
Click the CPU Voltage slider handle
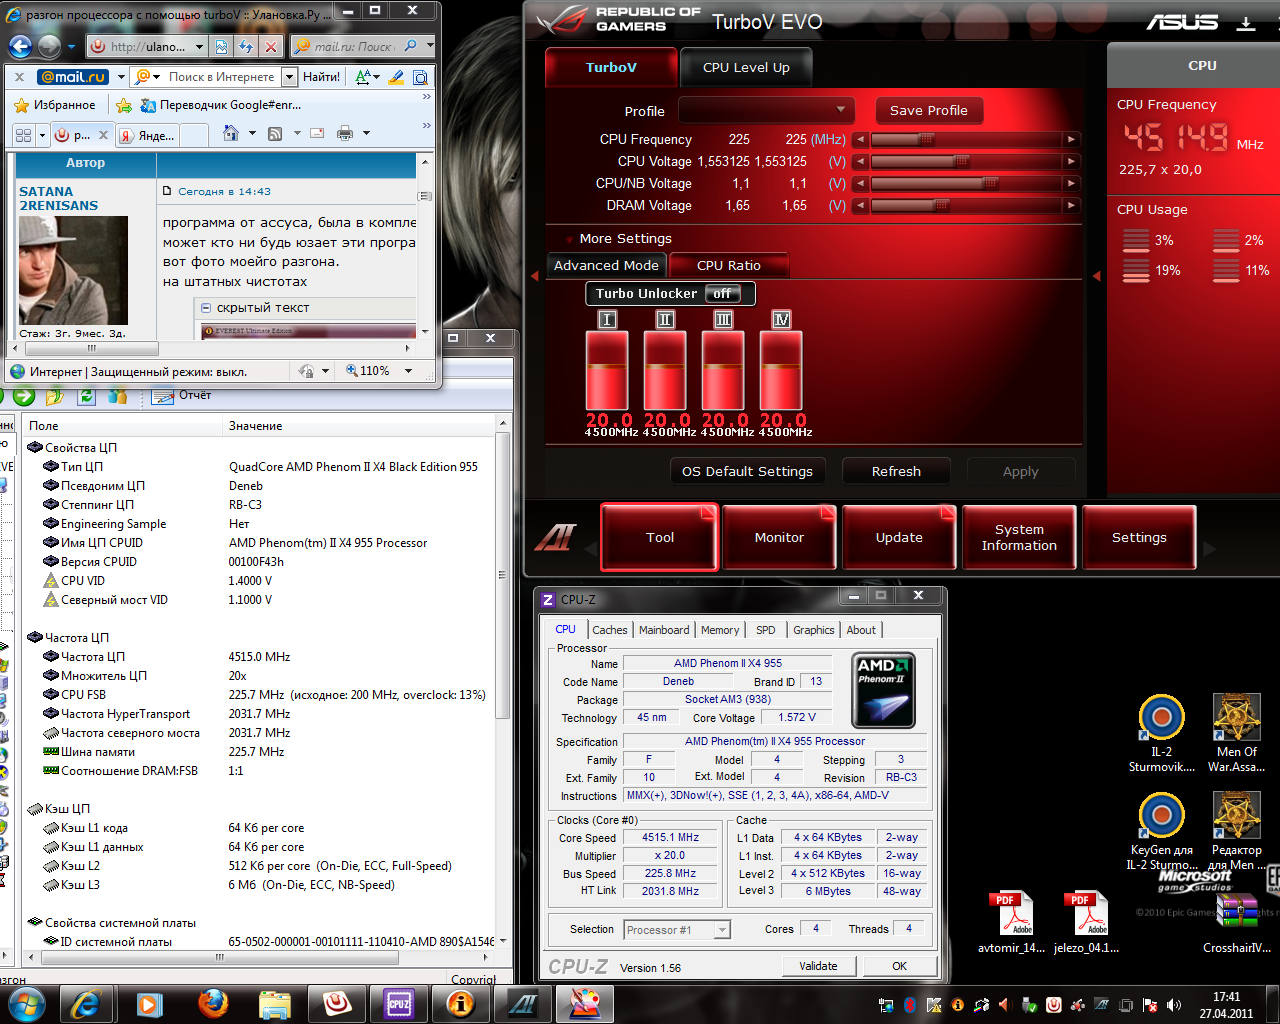[961, 161]
